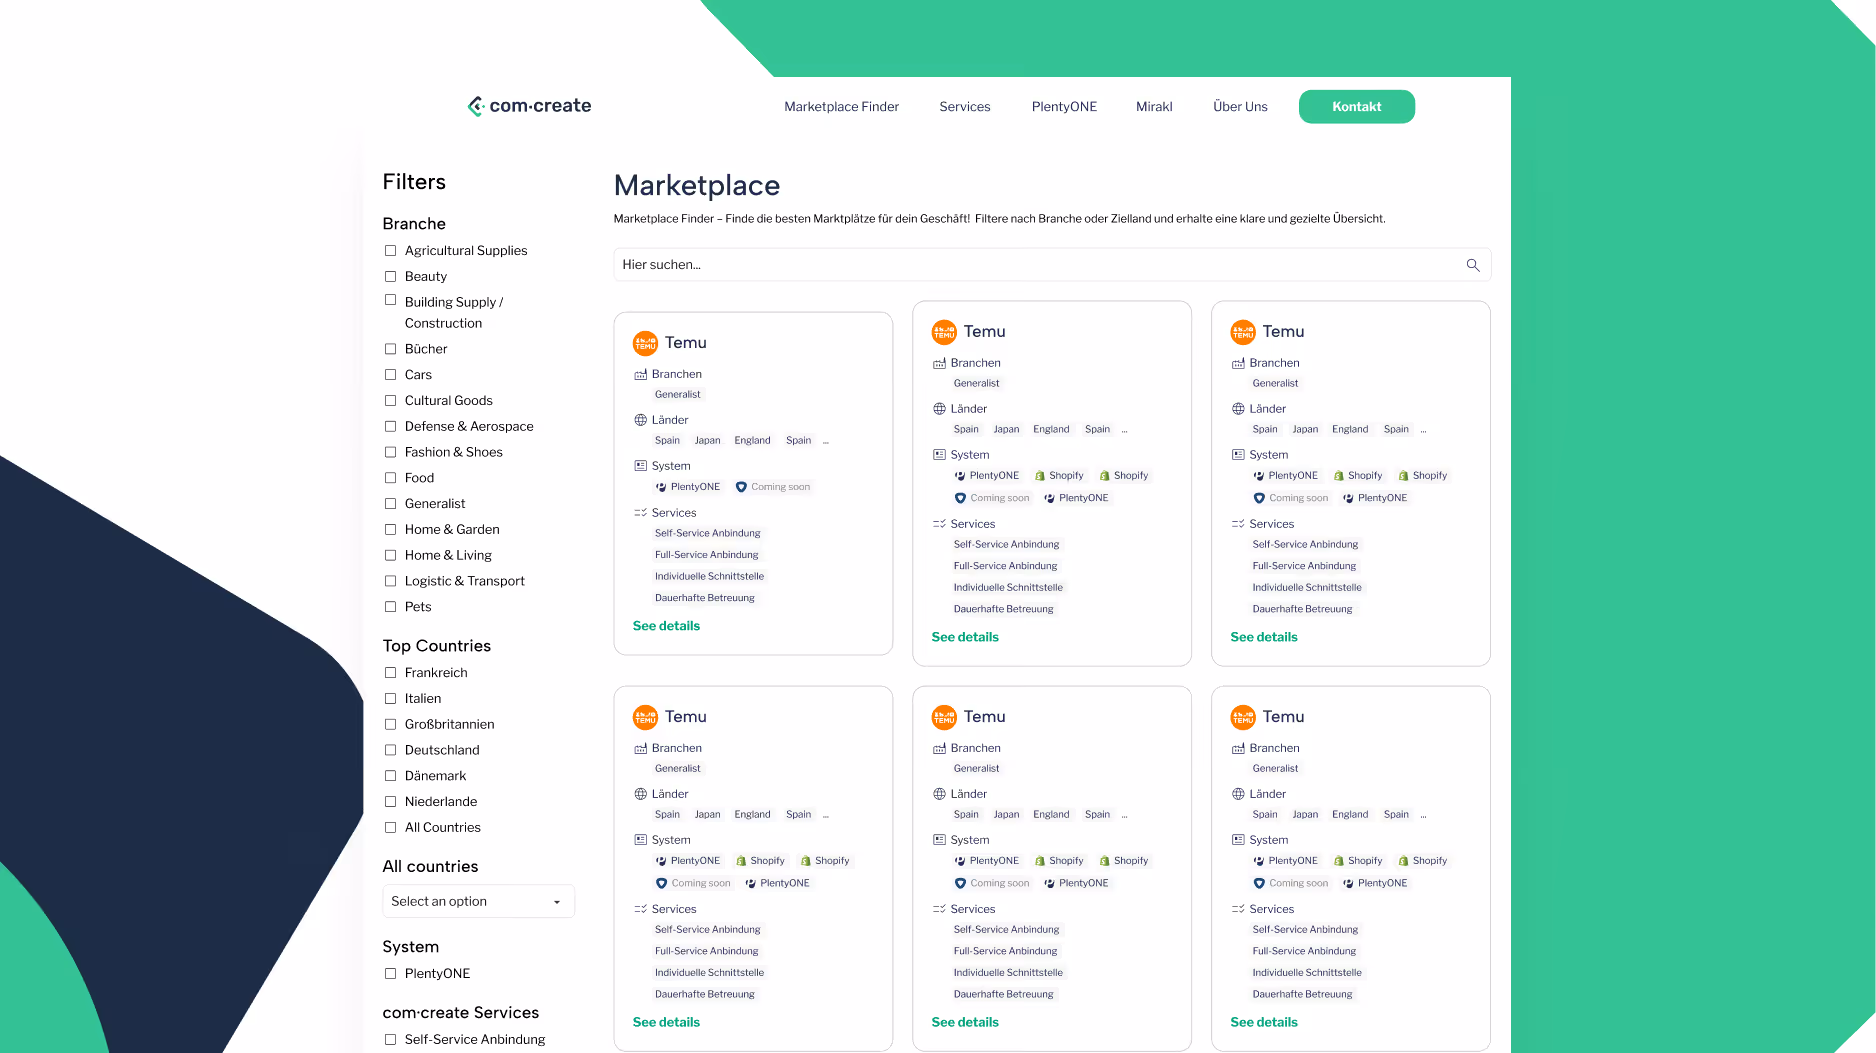
Task: Expand truncated countries in bottom-left card
Action: [x=826, y=815]
